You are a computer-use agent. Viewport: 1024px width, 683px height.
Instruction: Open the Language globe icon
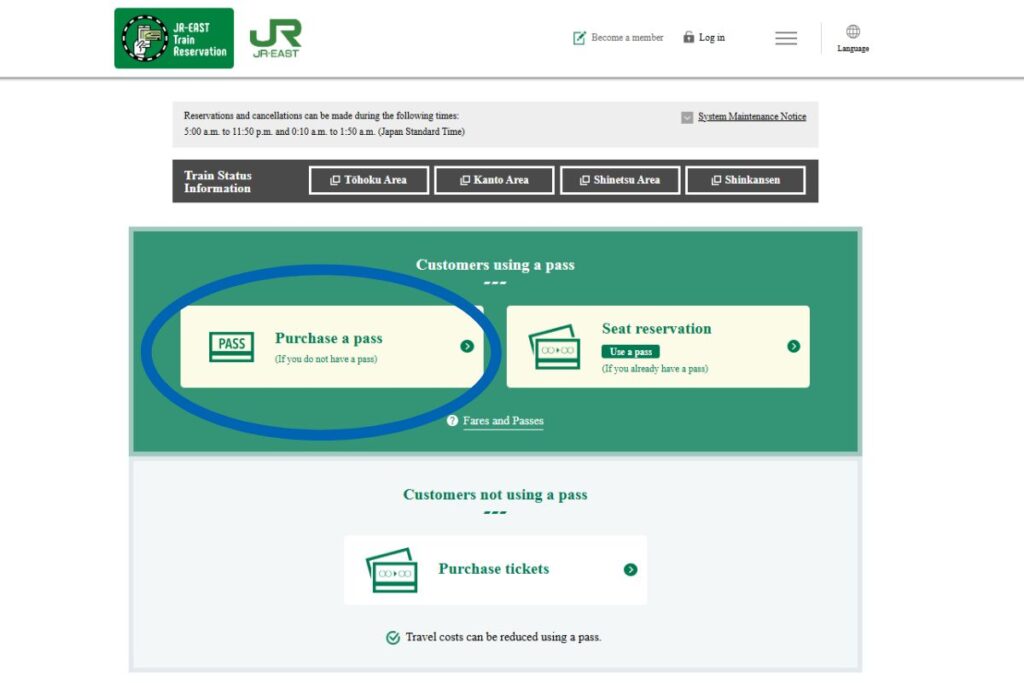852,31
